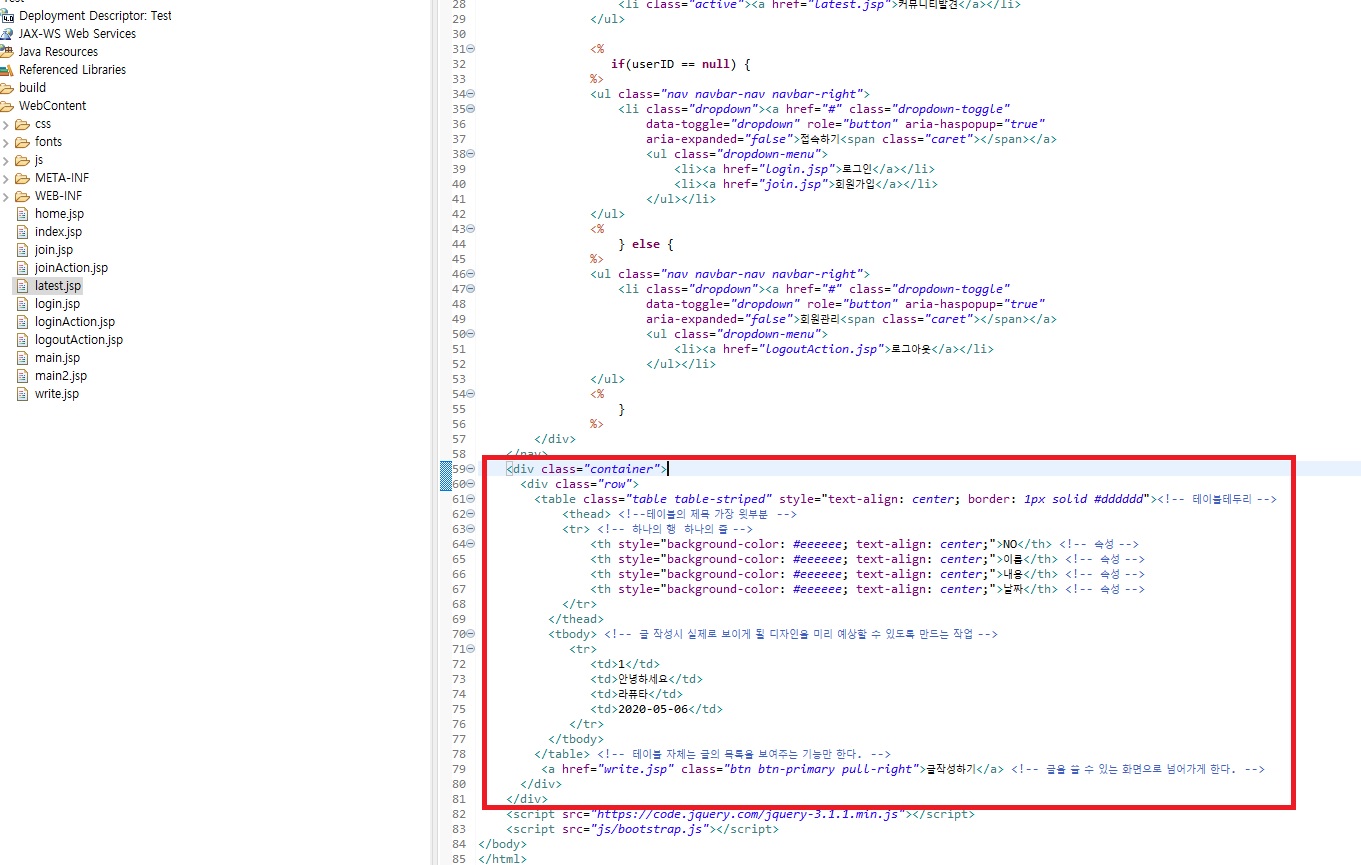Fold the table element at line 61
This screenshot has width=1361, height=865.
(471, 499)
